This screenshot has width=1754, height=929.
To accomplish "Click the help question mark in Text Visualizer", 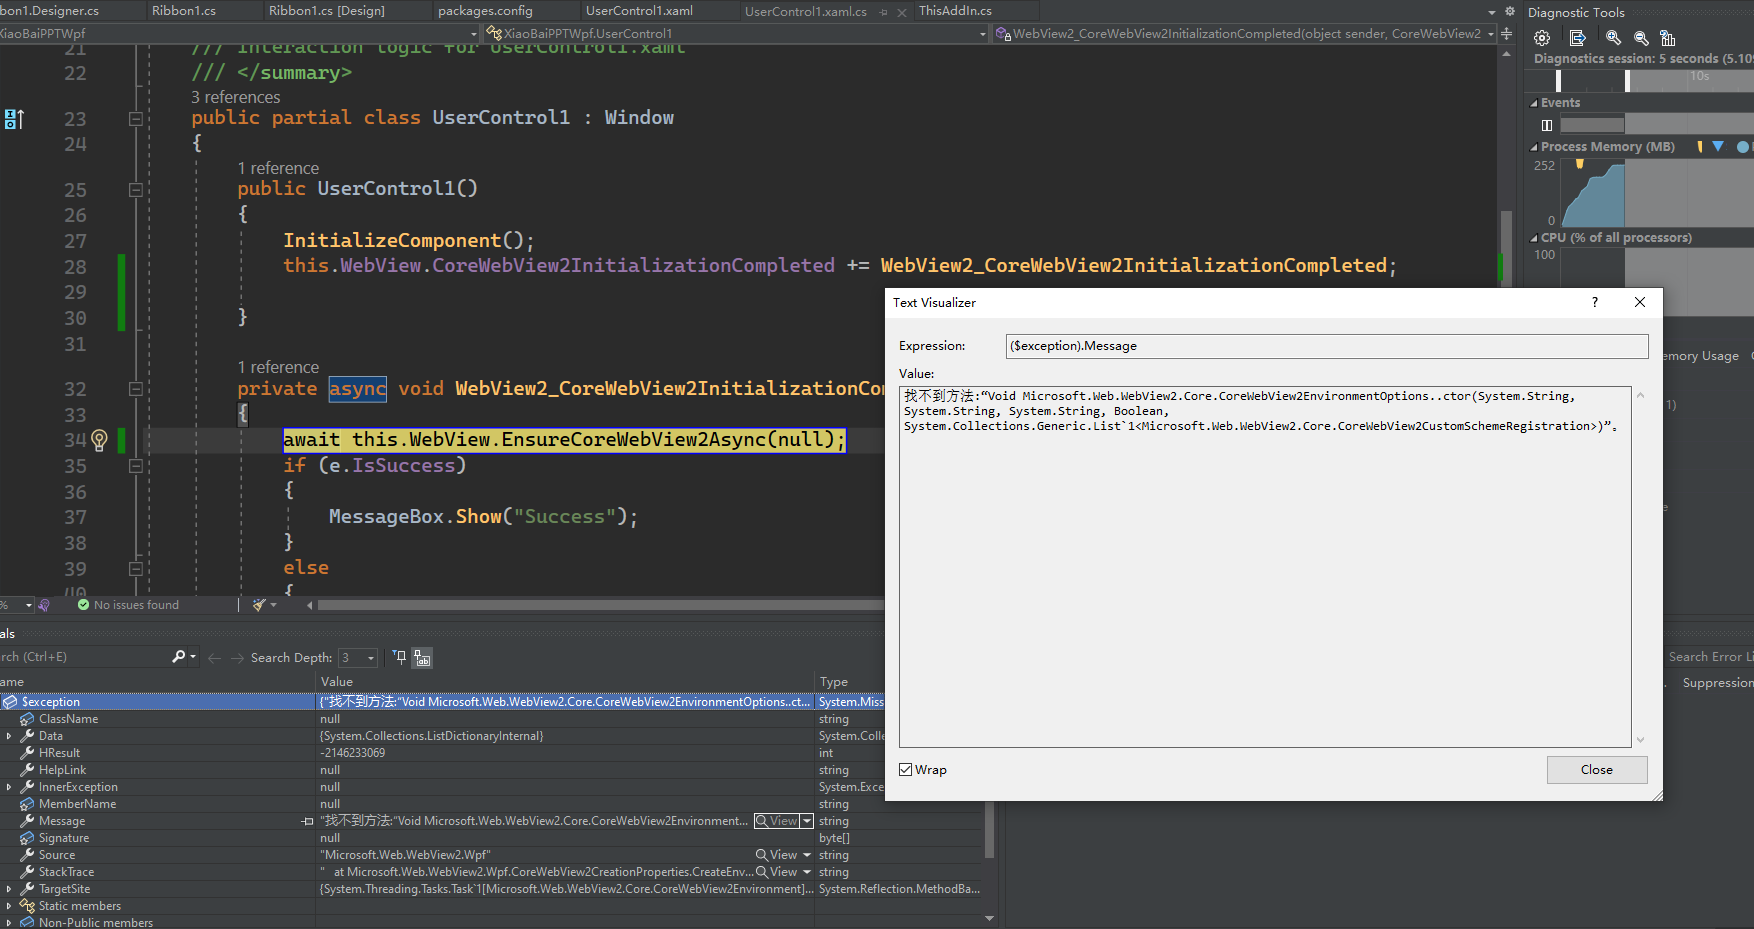I will [1594, 302].
